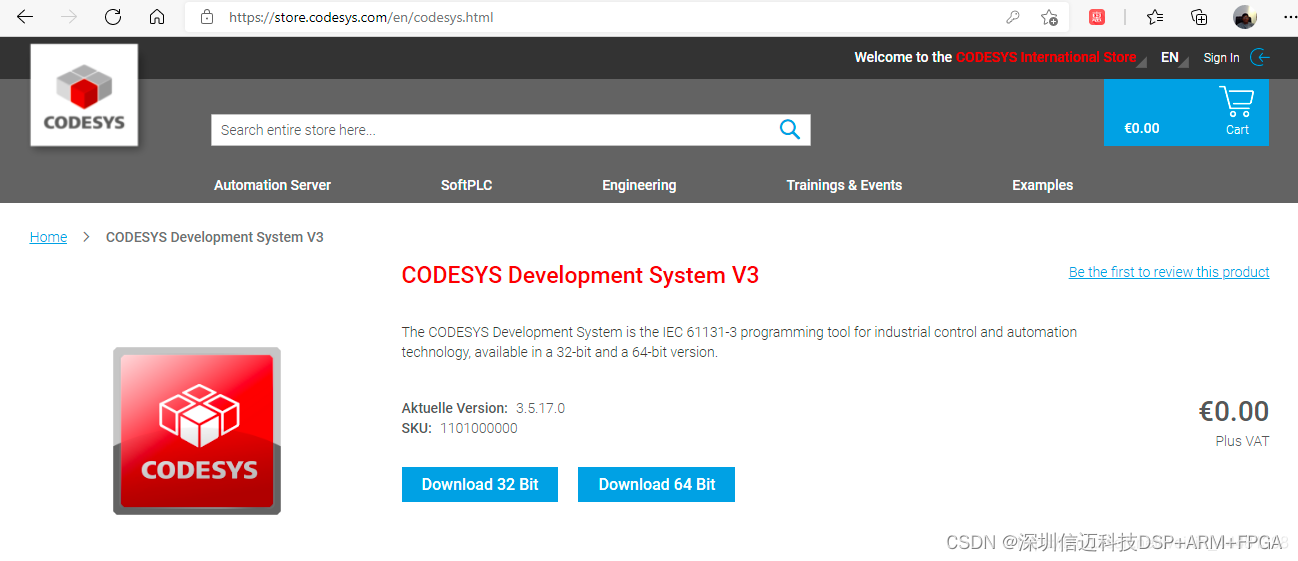The height and width of the screenshot is (561, 1298).
Task: Refresh the page
Action: point(113,17)
